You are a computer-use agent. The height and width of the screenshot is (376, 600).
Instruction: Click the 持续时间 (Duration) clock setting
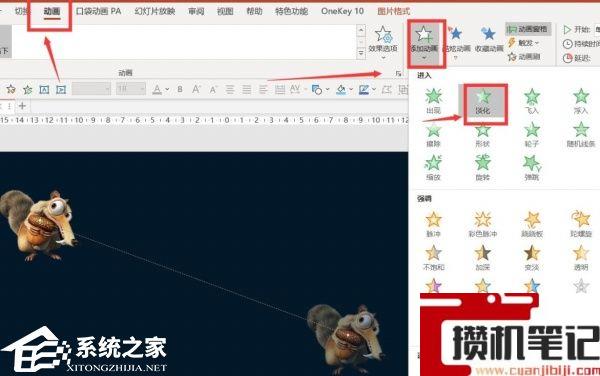pyautogui.click(x=581, y=44)
